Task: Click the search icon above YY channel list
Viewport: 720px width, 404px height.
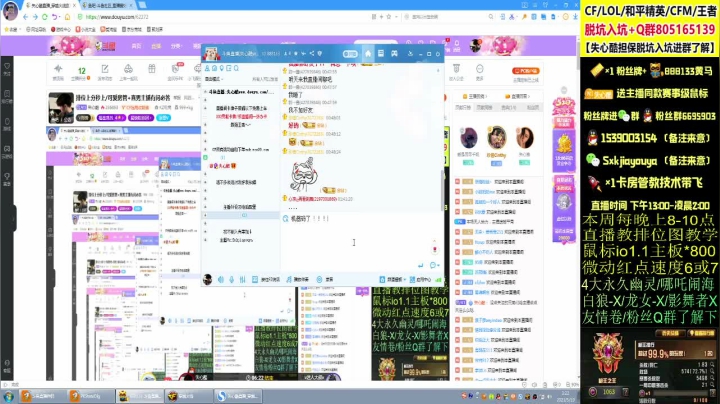Action: pyautogui.click(x=236, y=68)
